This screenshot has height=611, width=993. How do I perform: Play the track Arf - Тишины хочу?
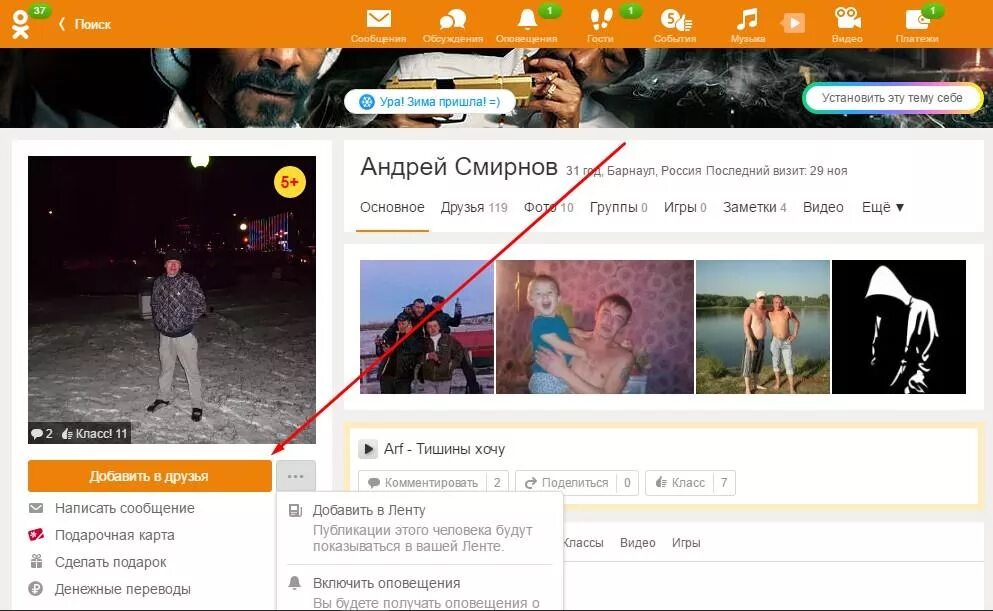[367, 449]
